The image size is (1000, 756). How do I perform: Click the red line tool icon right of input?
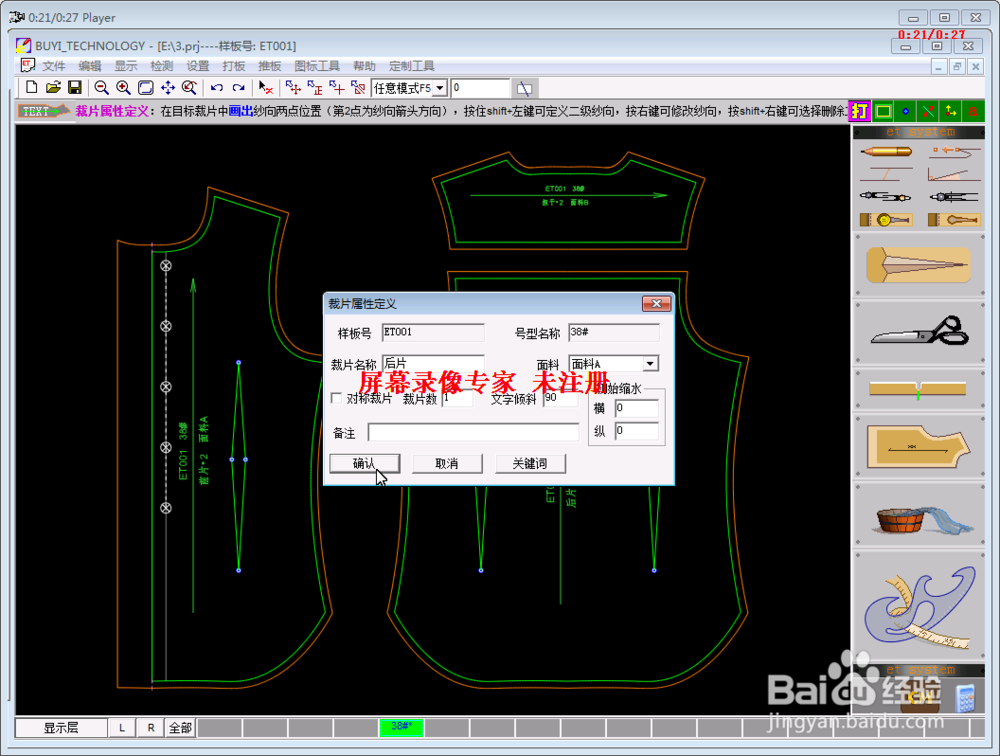pos(524,88)
